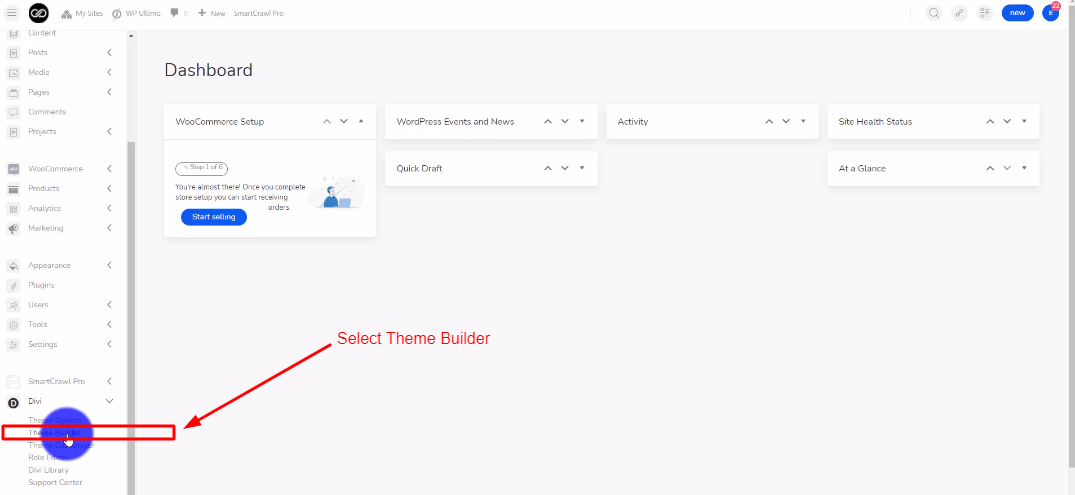This screenshot has width=1075, height=495.
Task: Click the infinity logo in top bar
Action: pos(39,13)
